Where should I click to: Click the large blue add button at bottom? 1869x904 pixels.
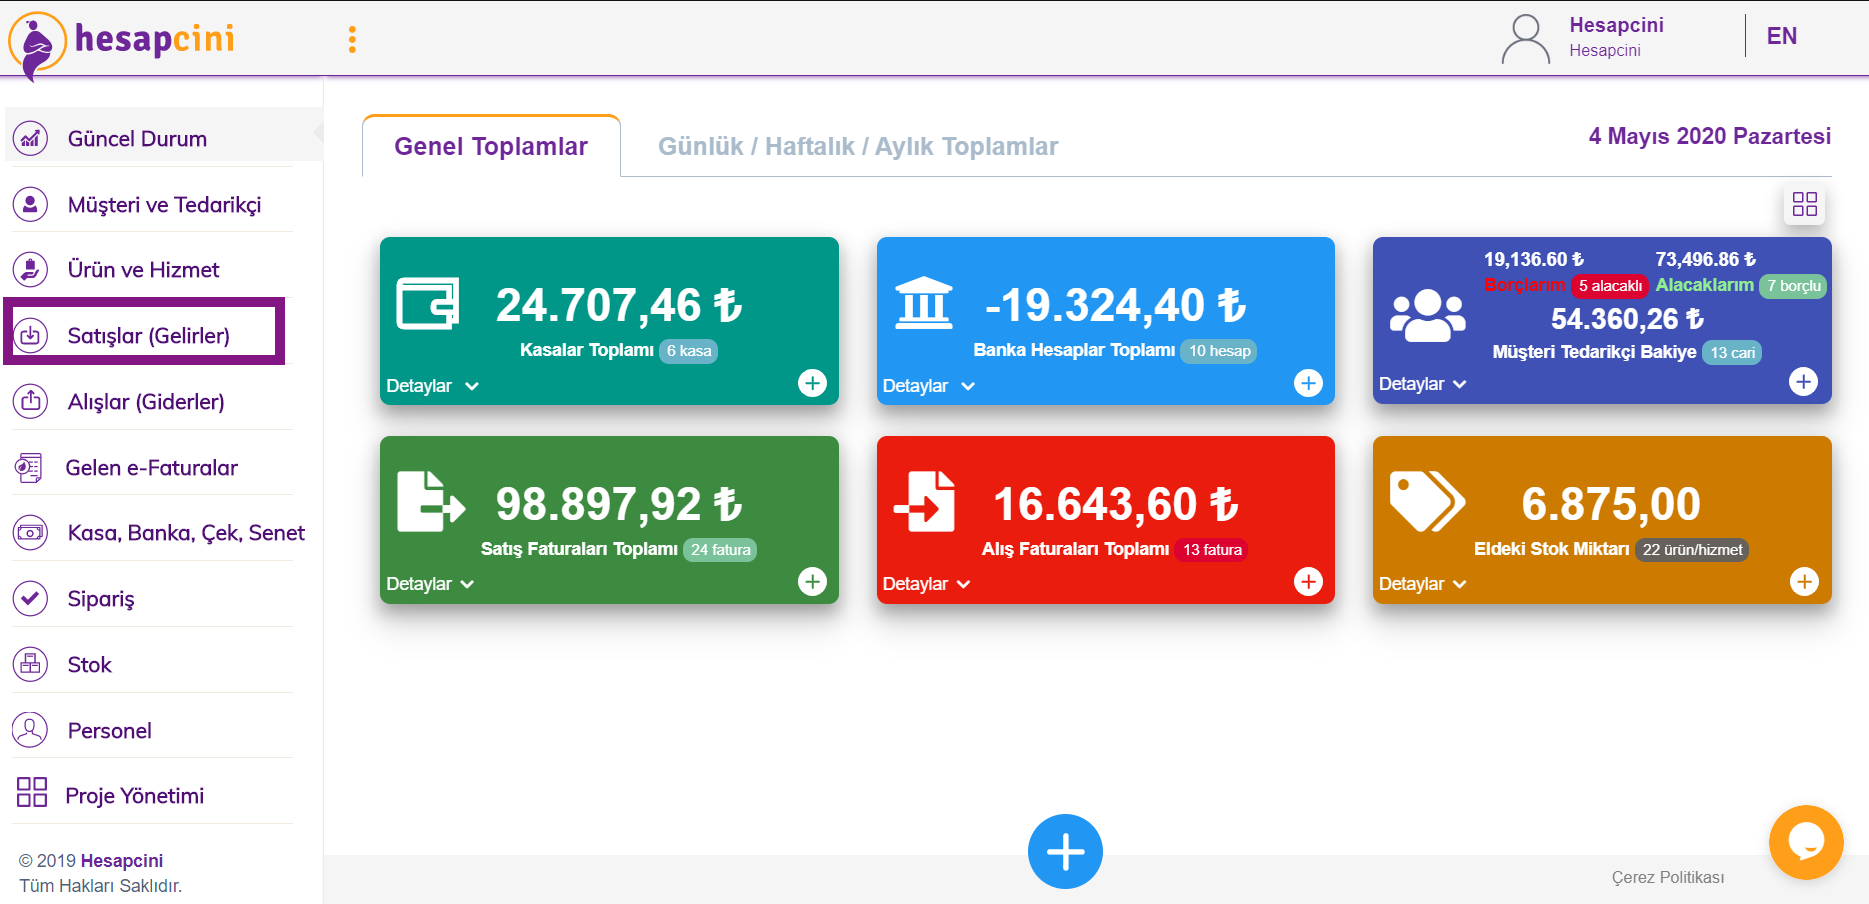(x=1065, y=852)
